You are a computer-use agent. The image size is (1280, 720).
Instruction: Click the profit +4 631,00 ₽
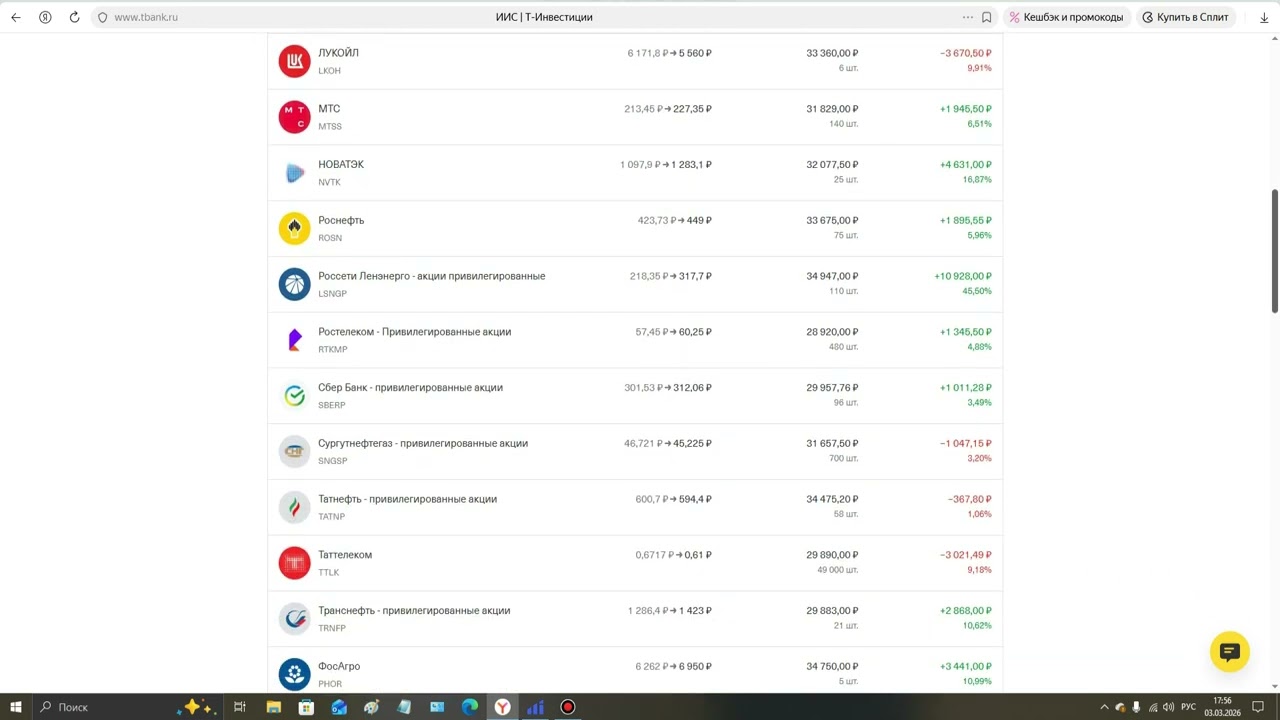966,164
